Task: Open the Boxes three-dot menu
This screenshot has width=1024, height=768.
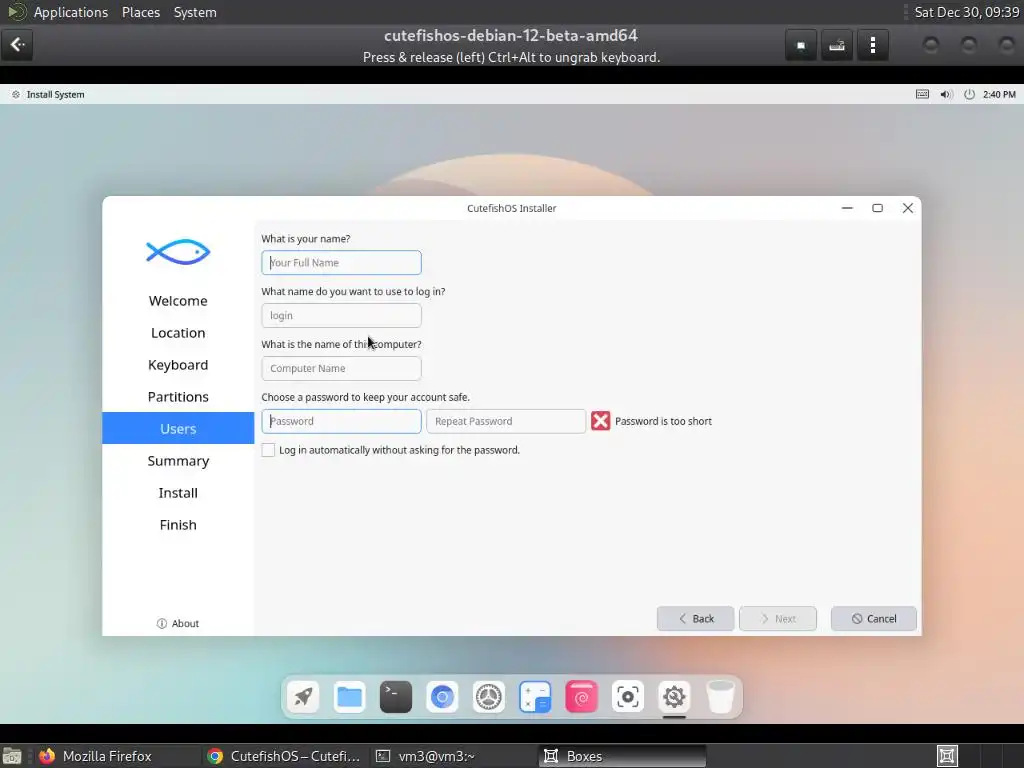Action: click(x=872, y=45)
